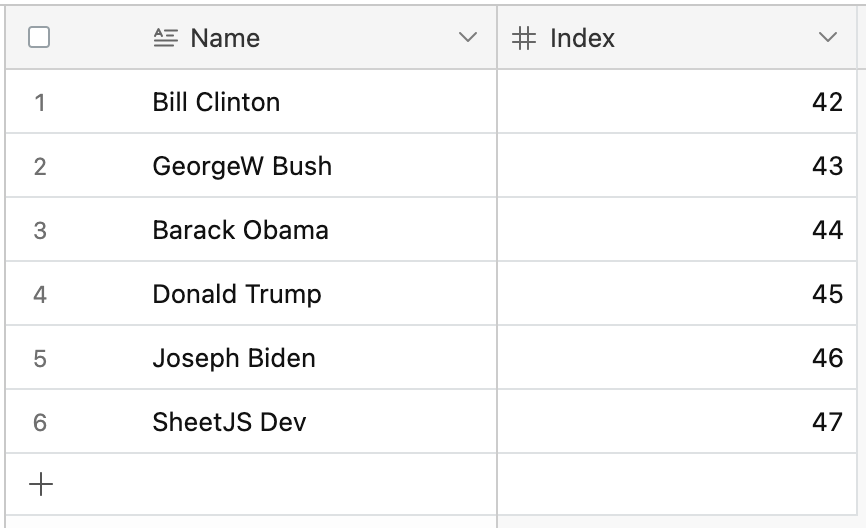
Task: Click the Joseph Biden name cell
Action: 234,358
